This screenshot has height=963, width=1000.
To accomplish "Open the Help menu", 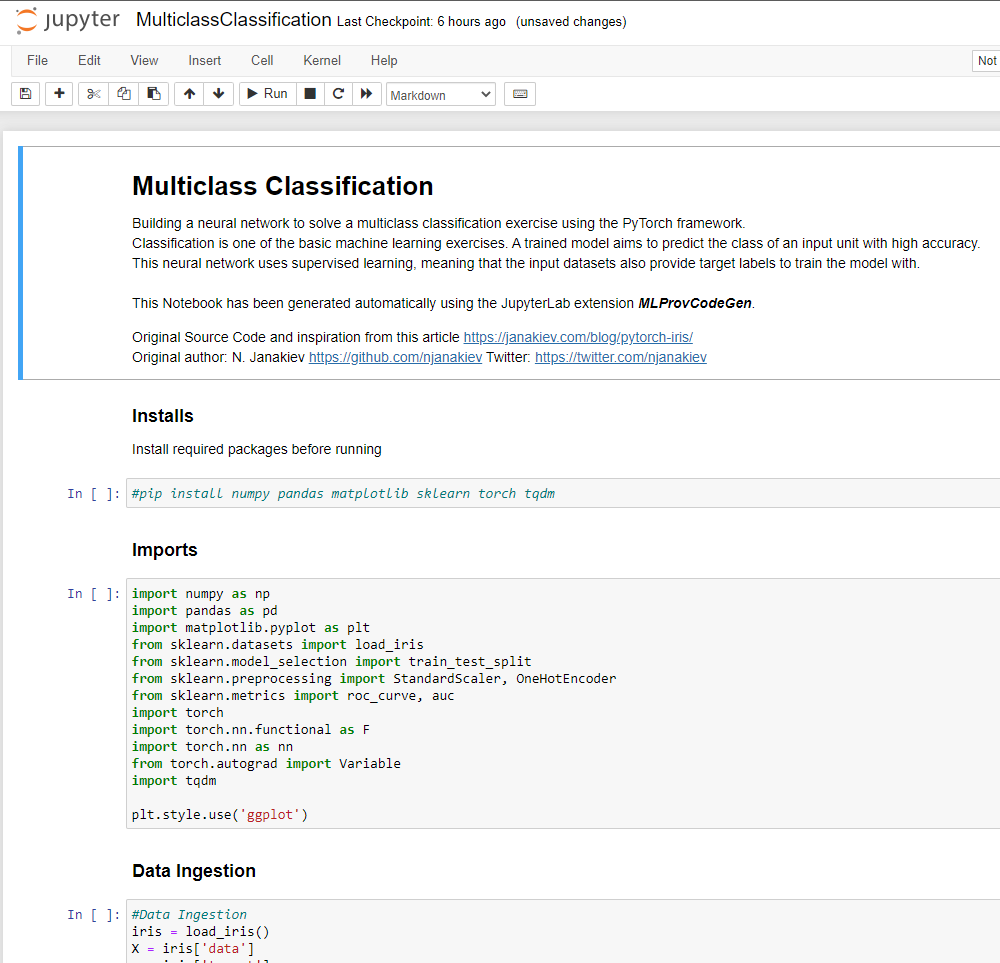I will [x=384, y=61].
